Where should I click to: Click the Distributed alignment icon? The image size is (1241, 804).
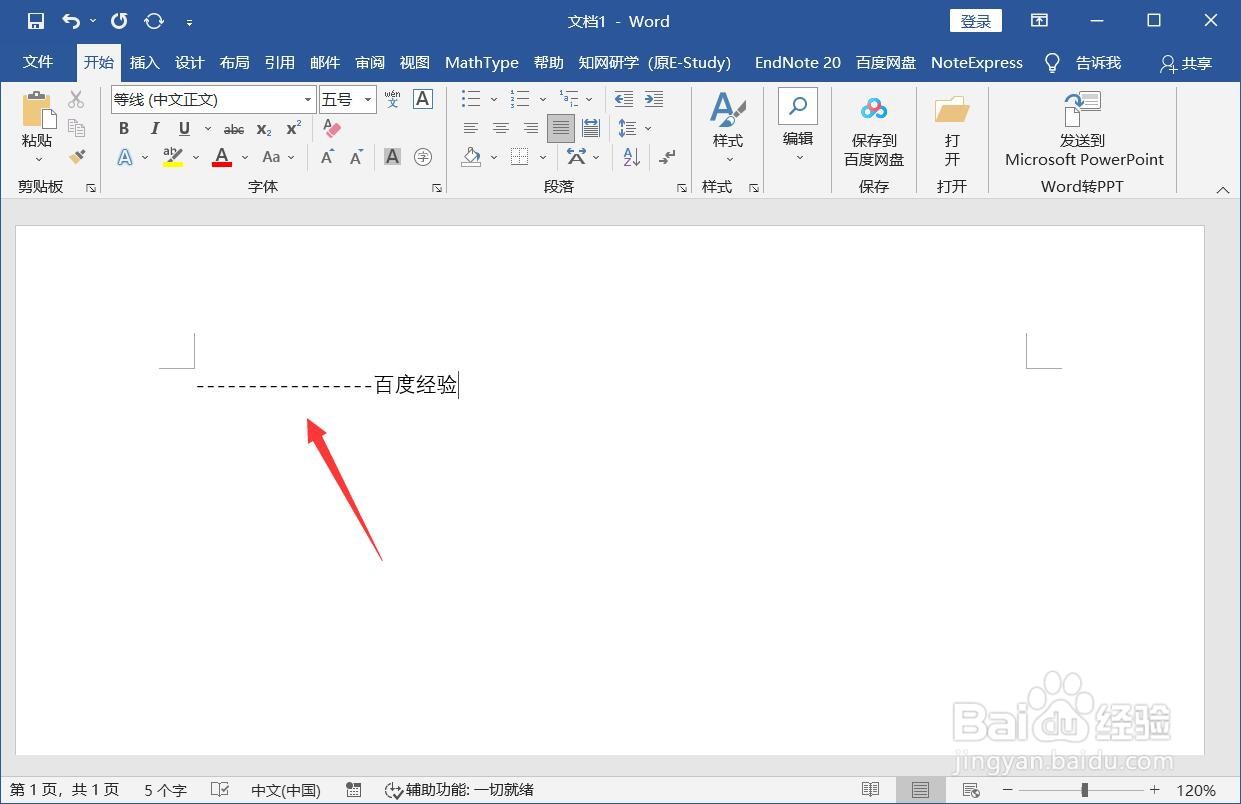coord(591,128)
